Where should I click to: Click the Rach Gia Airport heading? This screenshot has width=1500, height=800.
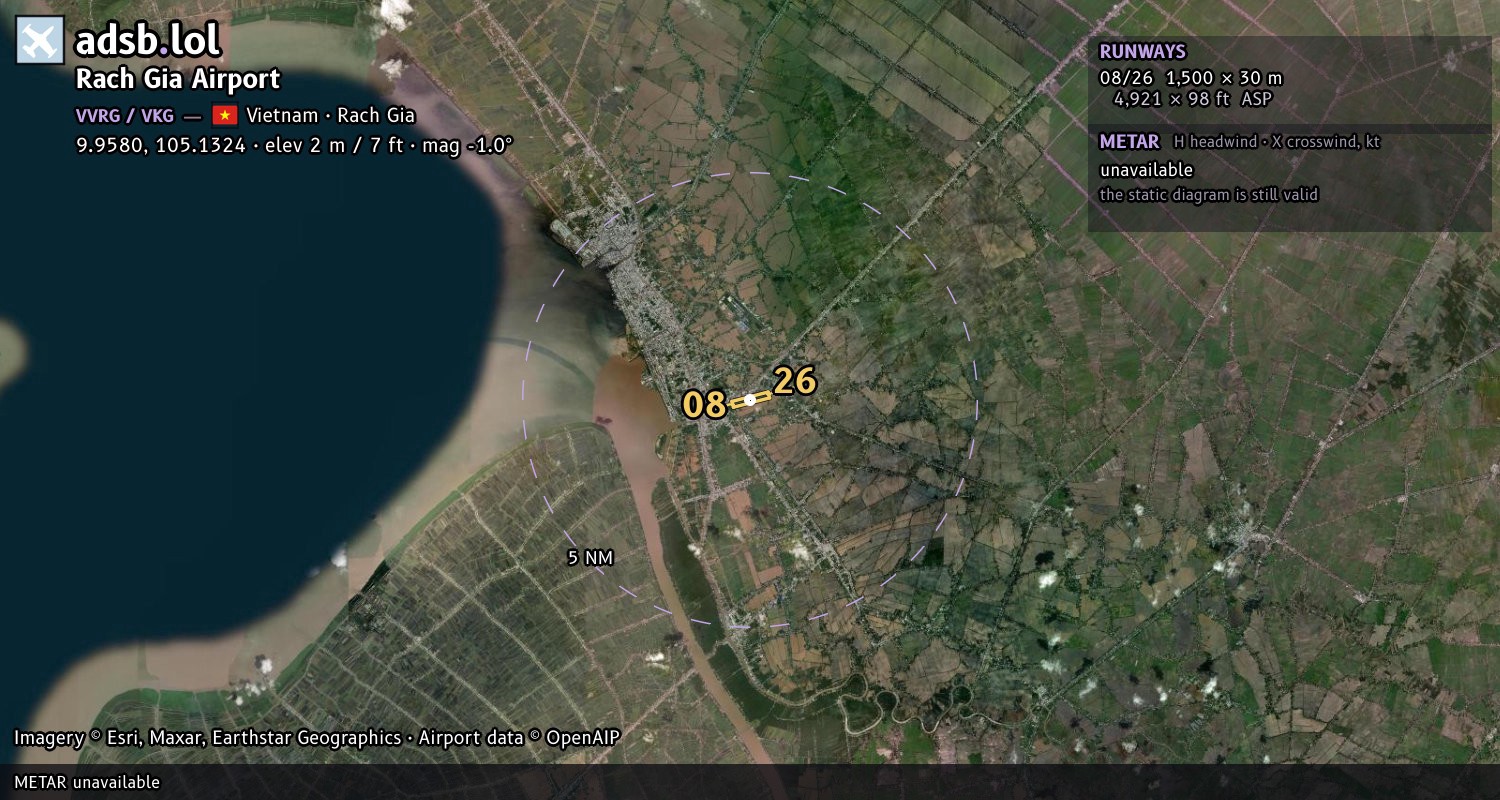pos(178,80)
